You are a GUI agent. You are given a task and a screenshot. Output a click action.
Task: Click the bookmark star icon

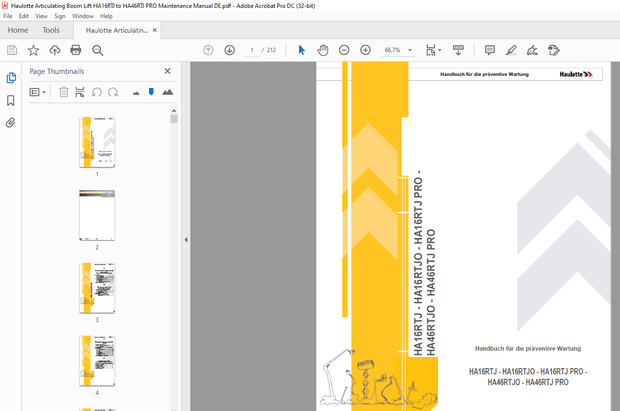[x=33, y=50]
